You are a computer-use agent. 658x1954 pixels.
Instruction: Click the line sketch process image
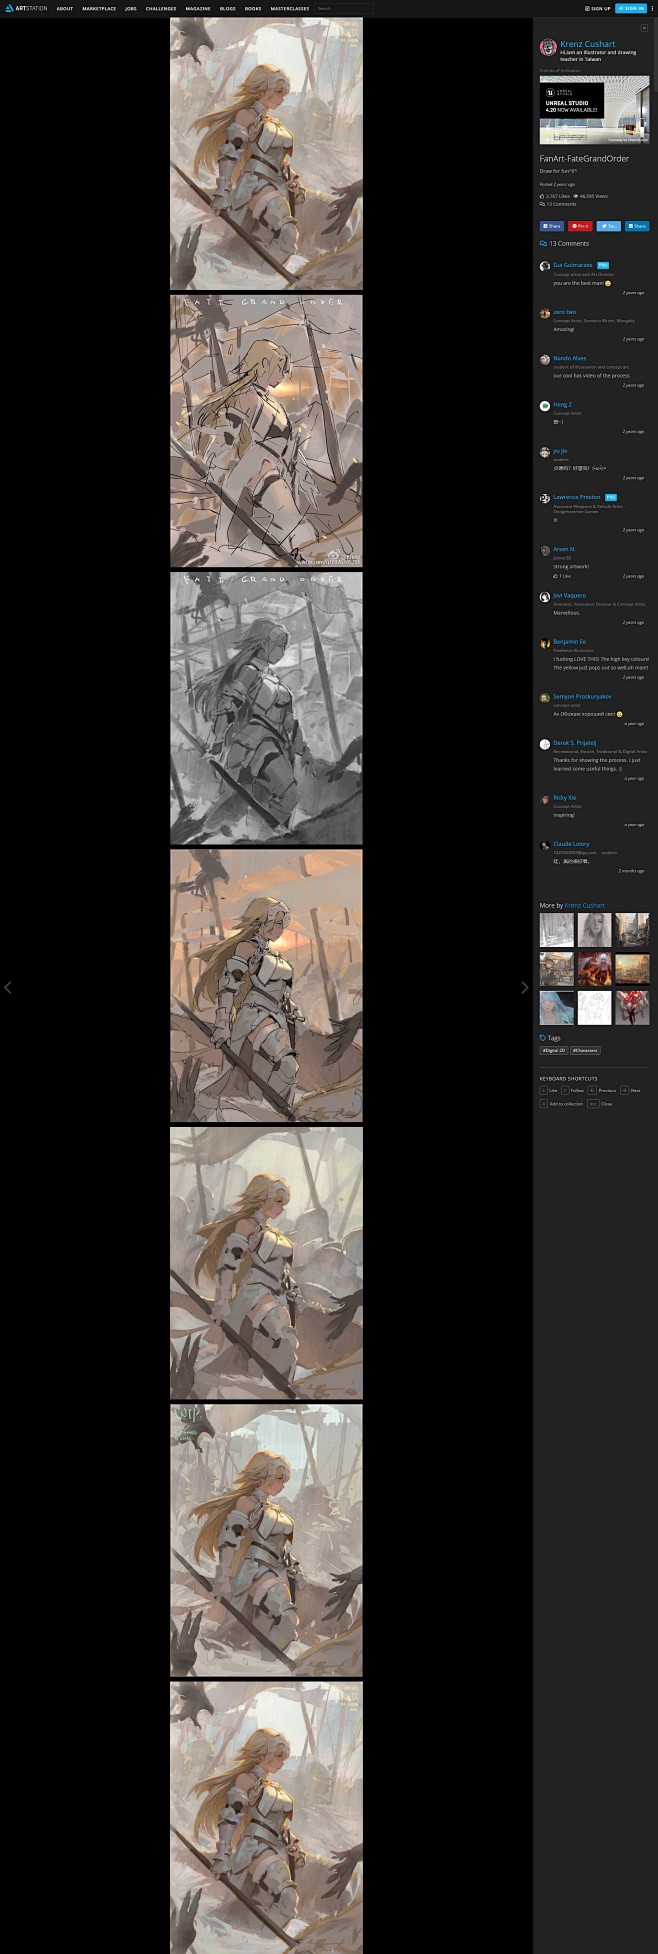click(x=266, y=431)
